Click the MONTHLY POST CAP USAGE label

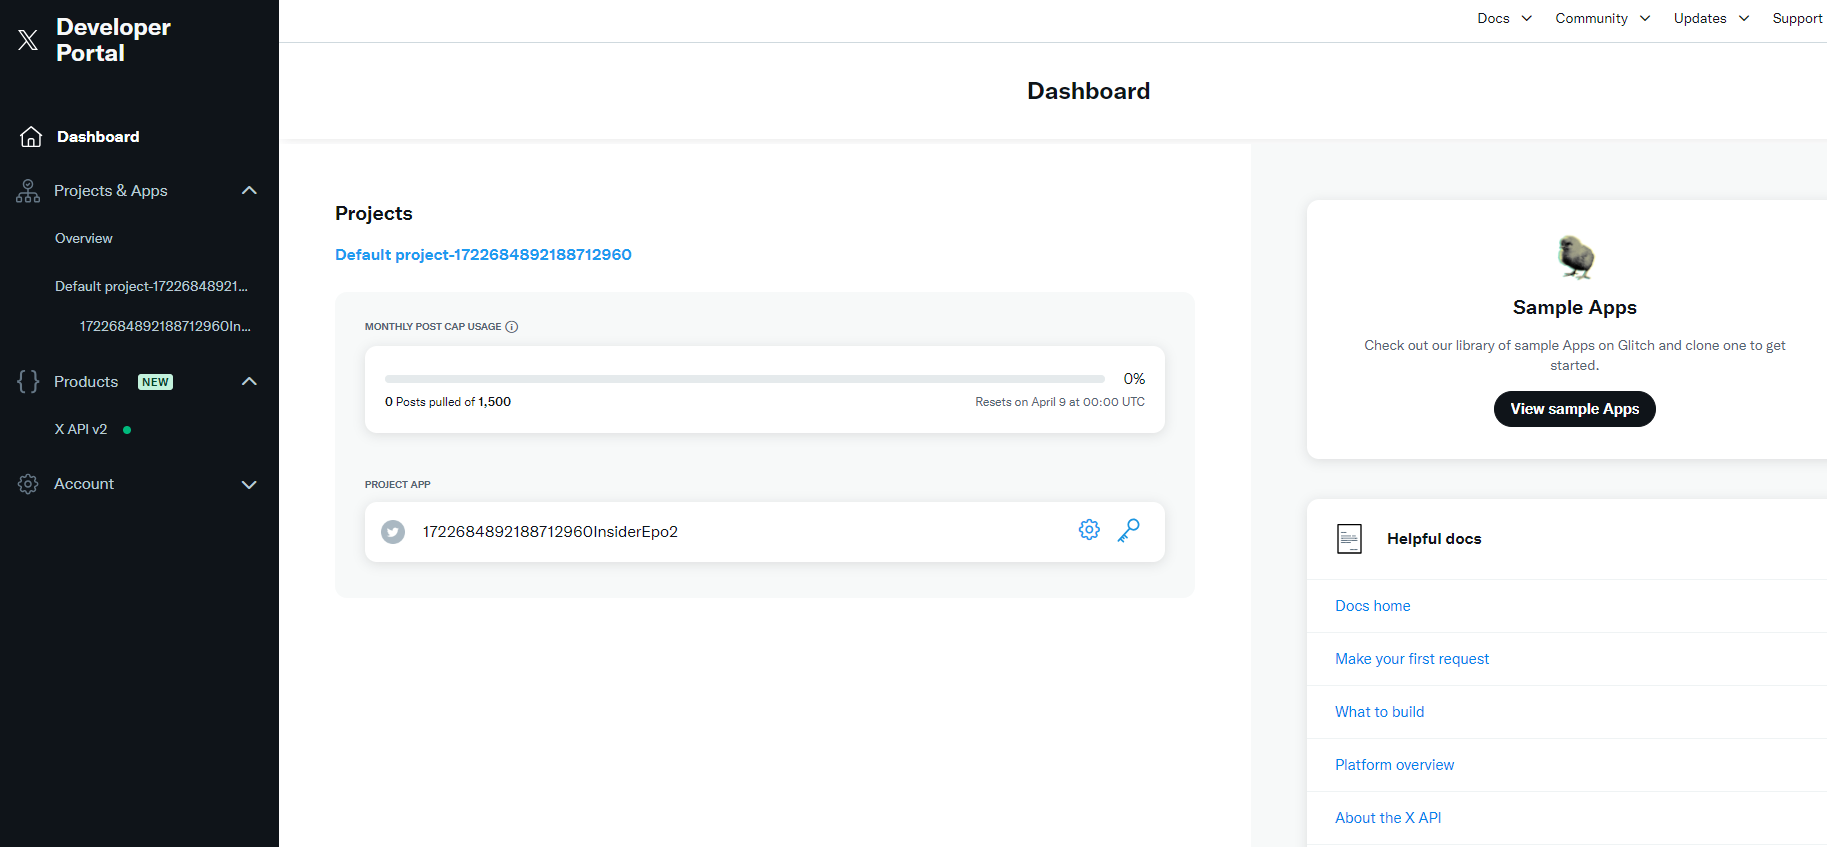click(433, 327)
